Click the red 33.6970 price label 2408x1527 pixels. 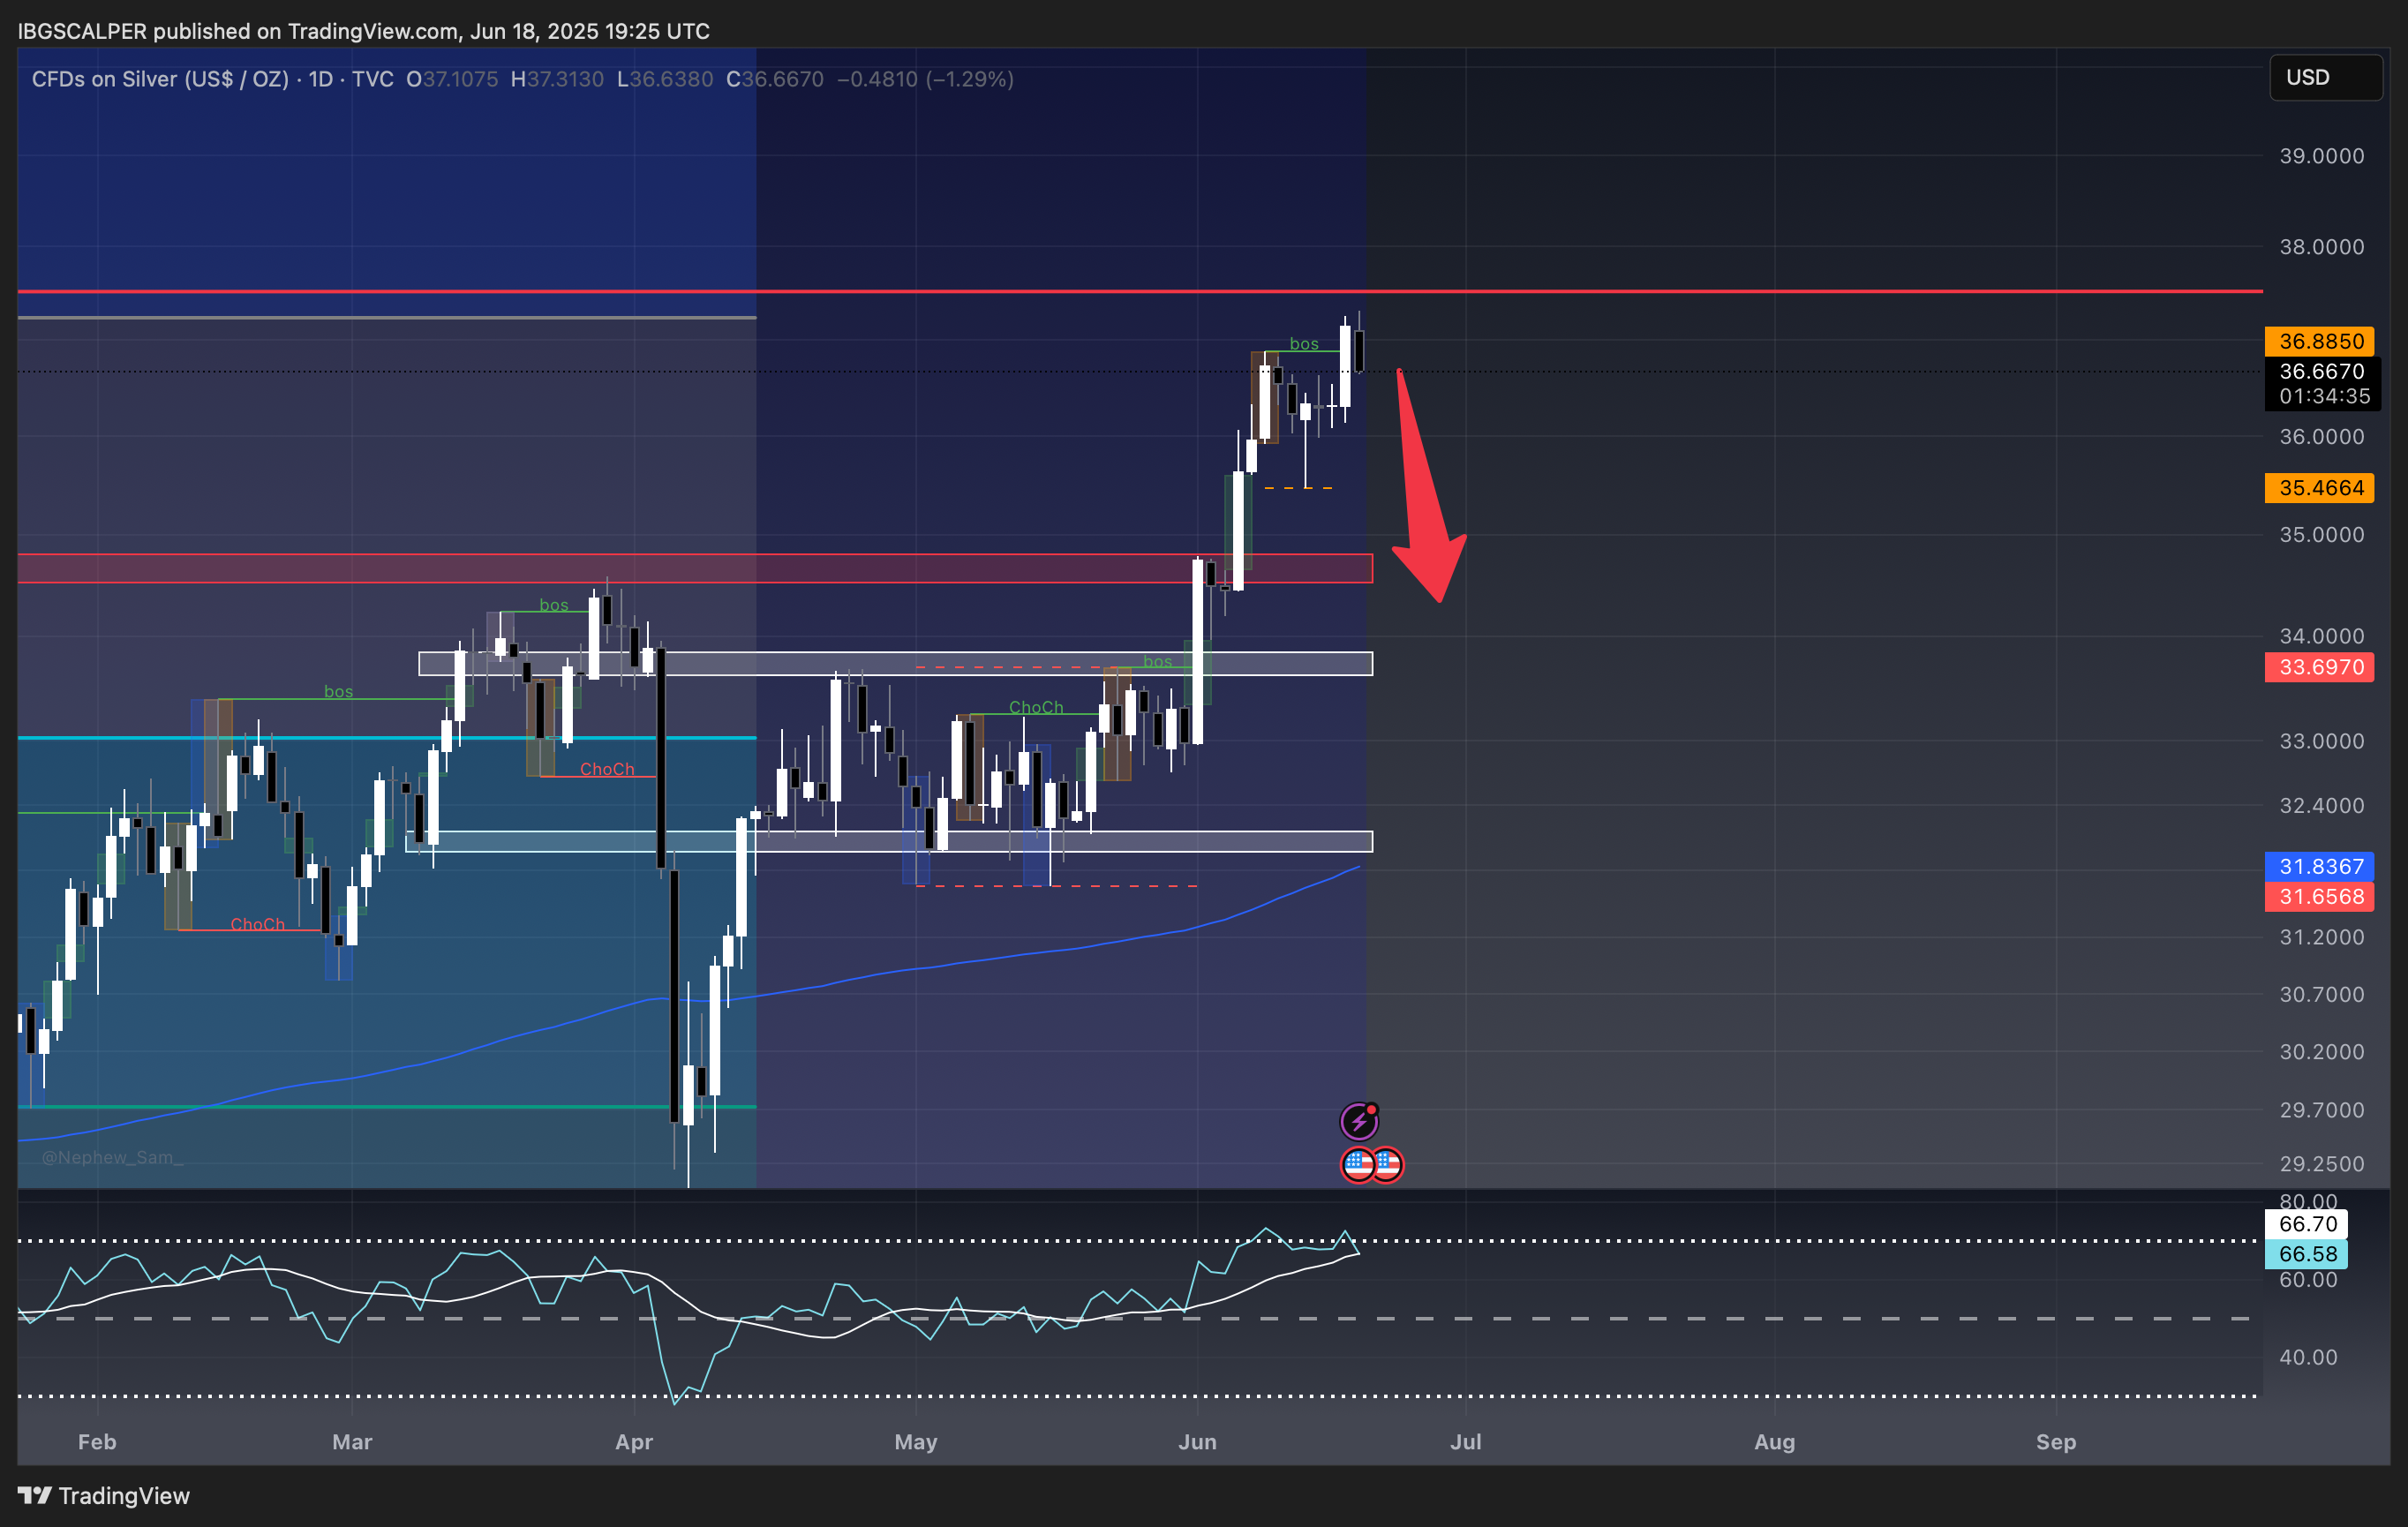[x=2319, y=667]
